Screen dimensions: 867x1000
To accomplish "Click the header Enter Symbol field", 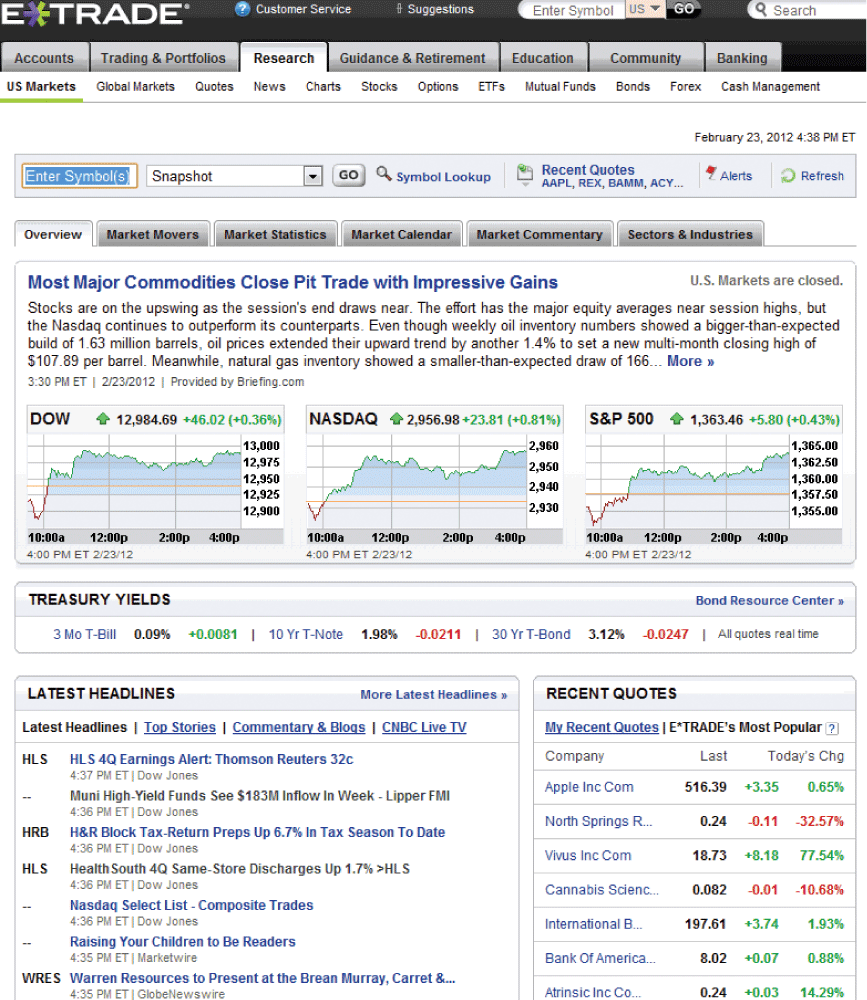I will (x=572, y=10).
